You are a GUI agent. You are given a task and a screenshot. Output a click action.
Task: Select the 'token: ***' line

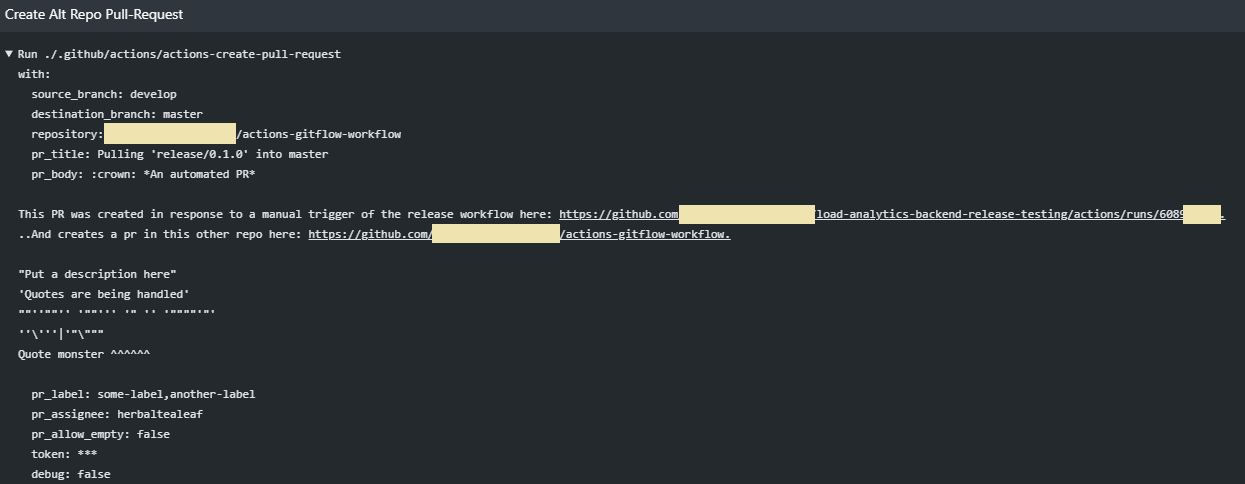coord(64,454)
